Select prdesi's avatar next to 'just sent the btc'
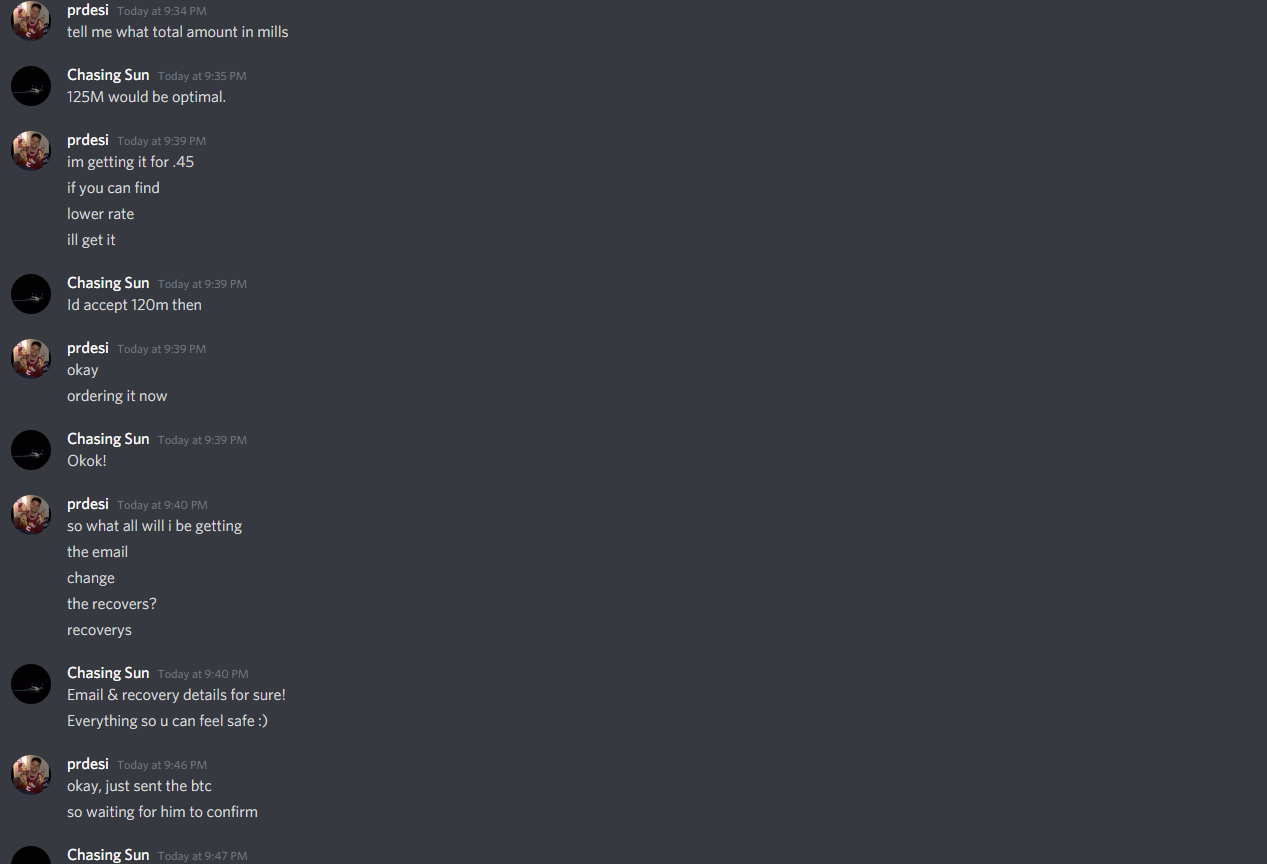 point(31,775)
